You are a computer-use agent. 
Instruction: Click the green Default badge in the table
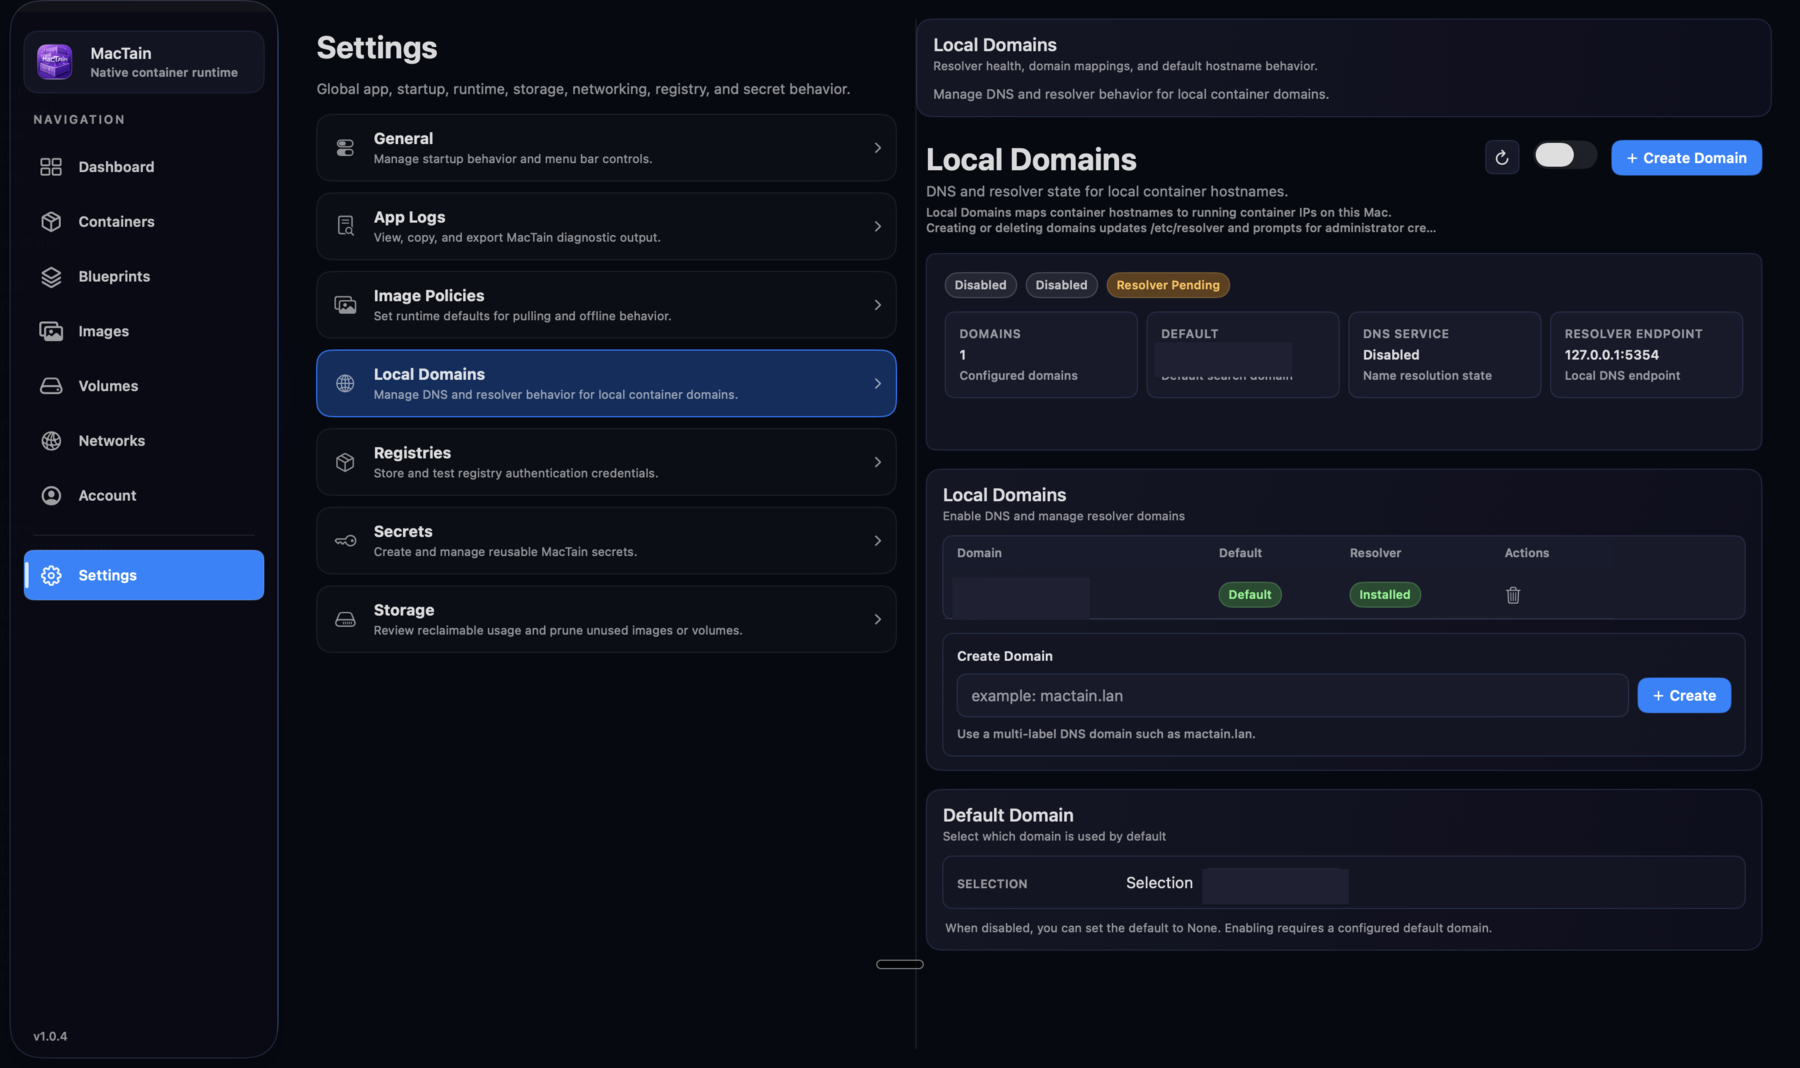(x=1250, y=595)
